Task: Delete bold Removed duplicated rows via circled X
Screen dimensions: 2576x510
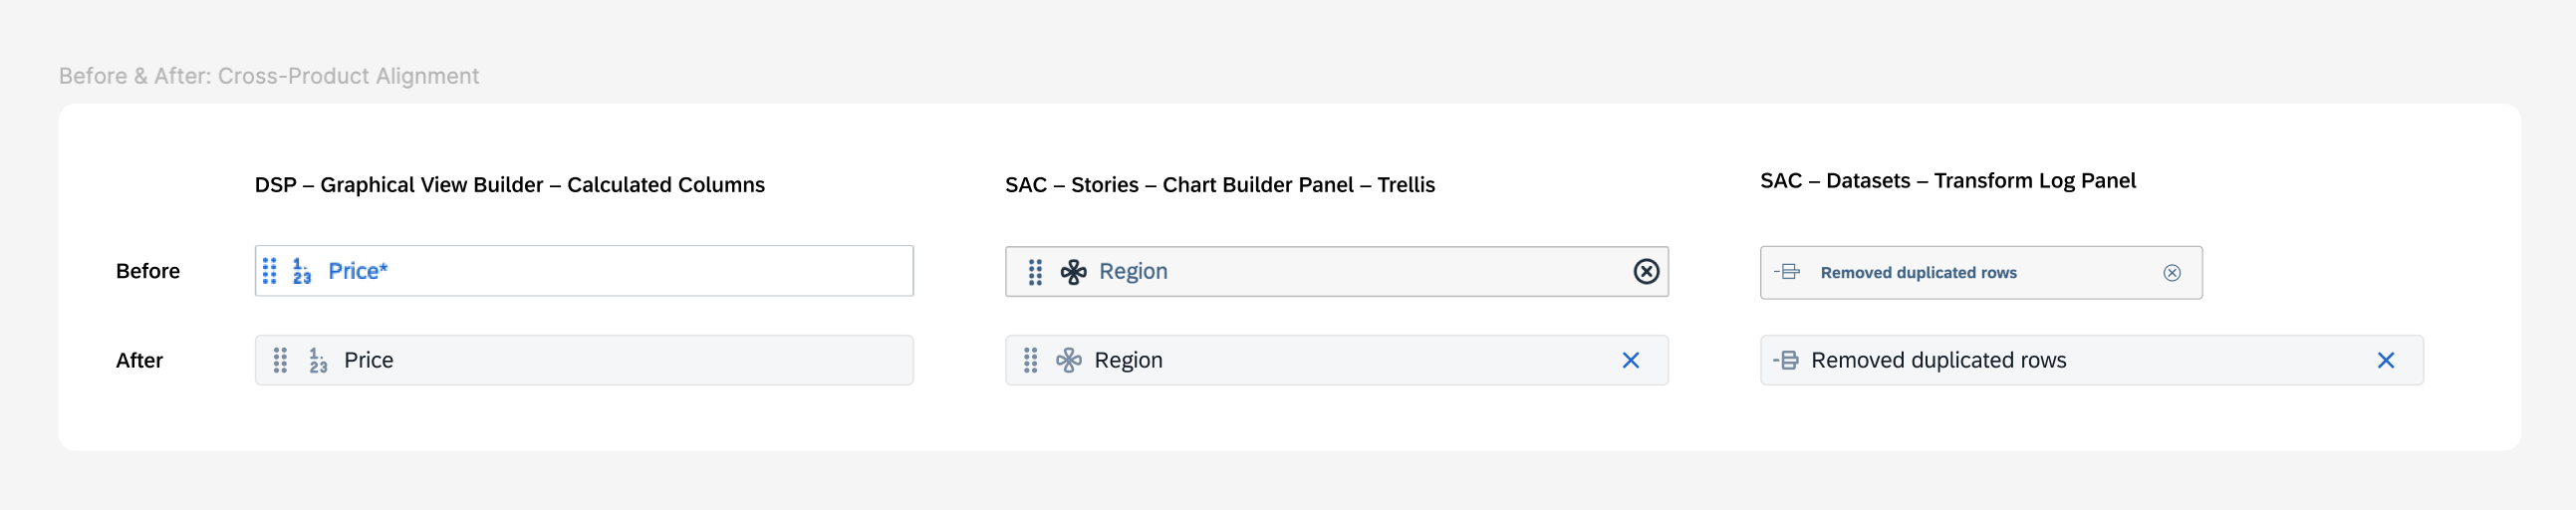Action: (2172, 273)
